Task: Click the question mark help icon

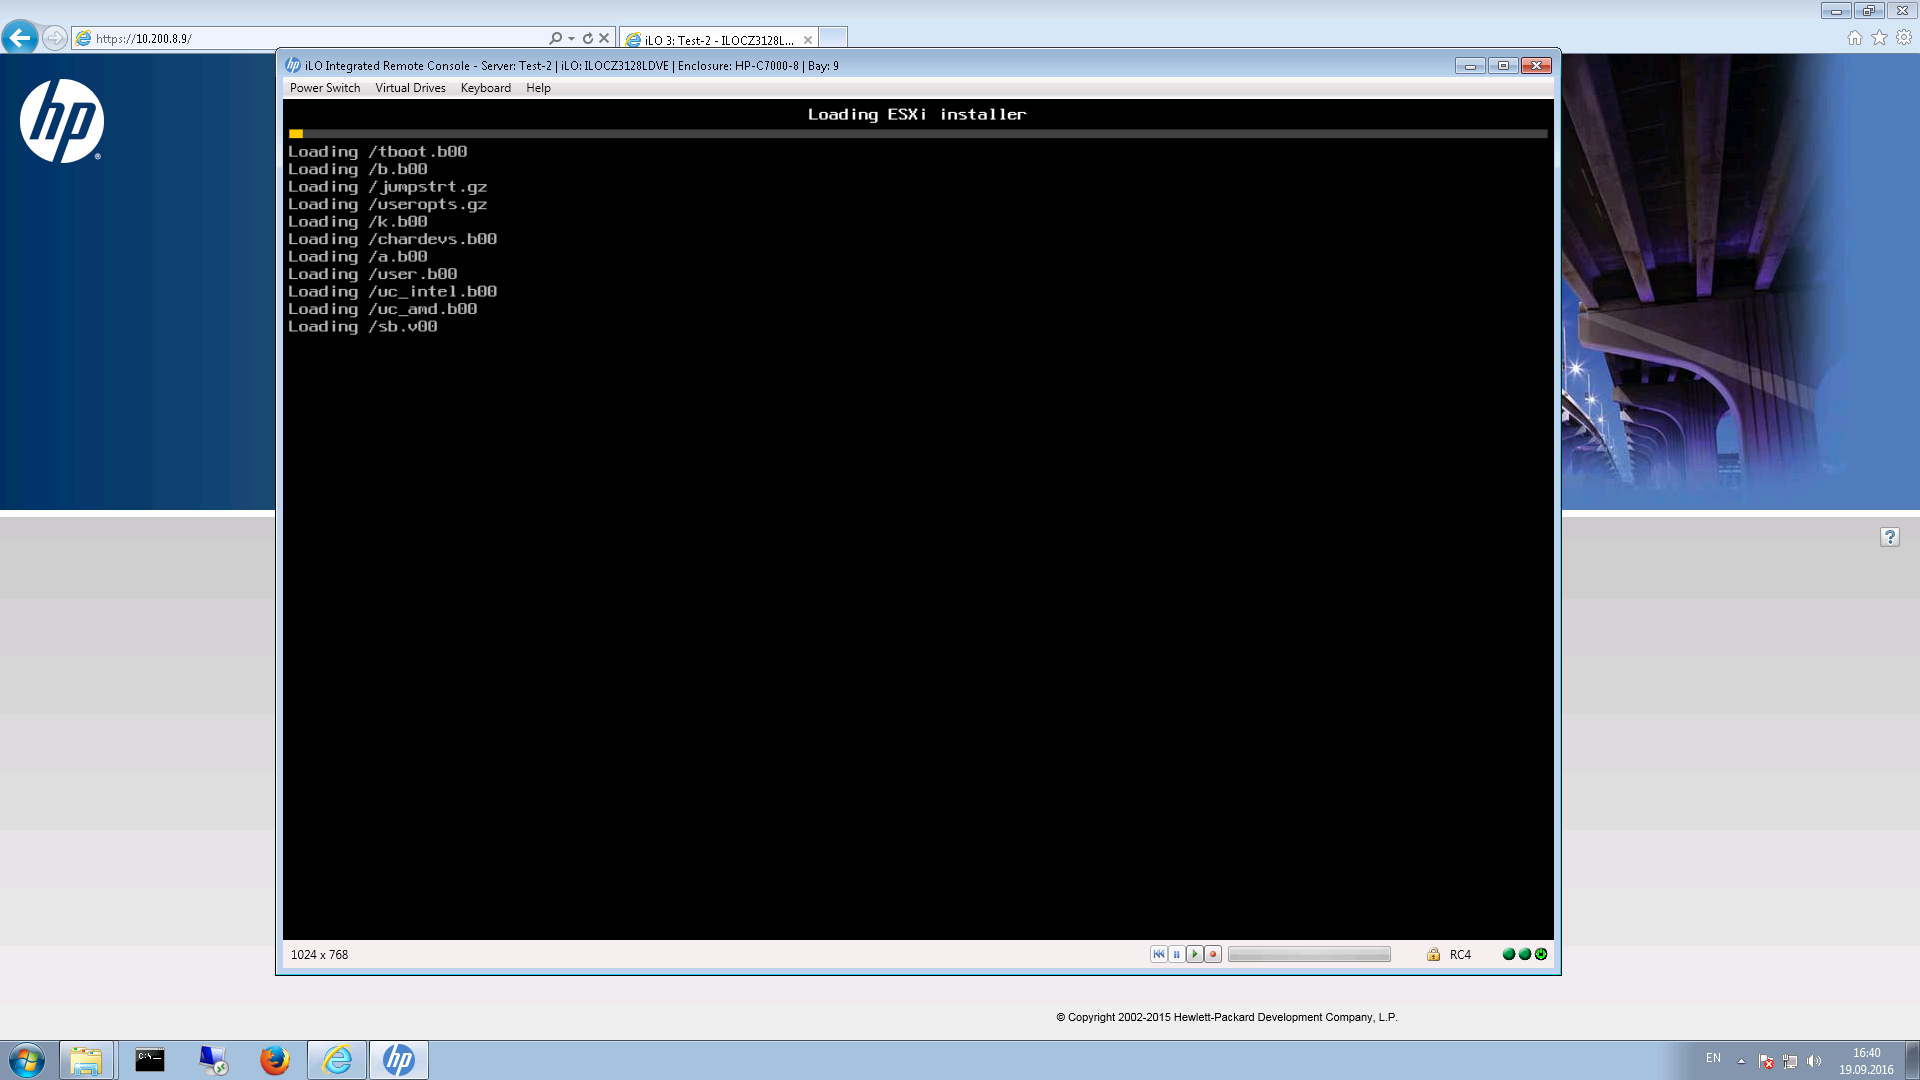Action: pyautogui.click(x=1890, y=537)
